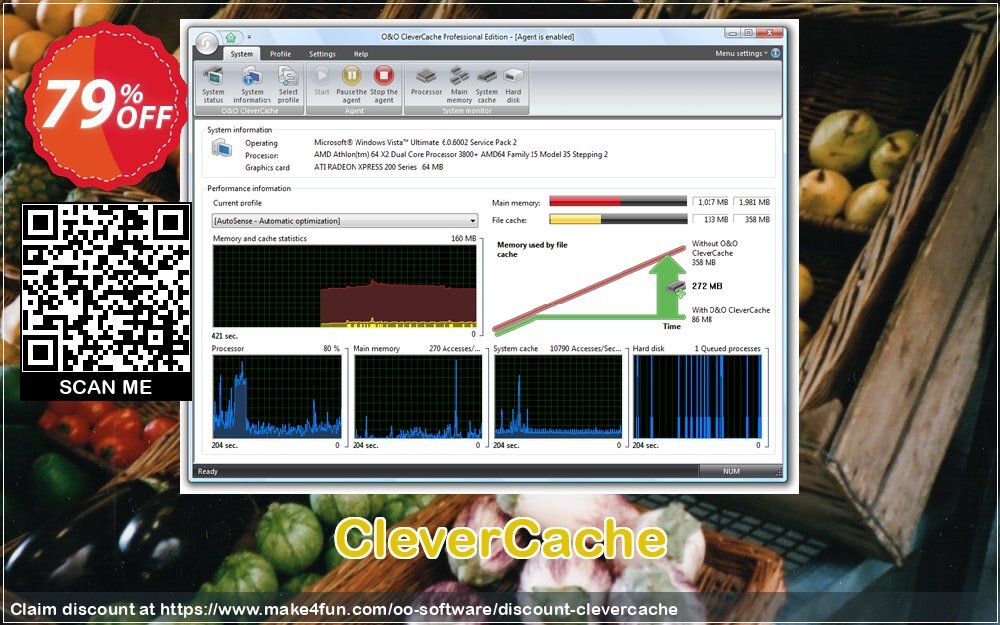1000x625 pixels.
Task: Open the Menu settings dropdown
Action: [x=741, y=54]
